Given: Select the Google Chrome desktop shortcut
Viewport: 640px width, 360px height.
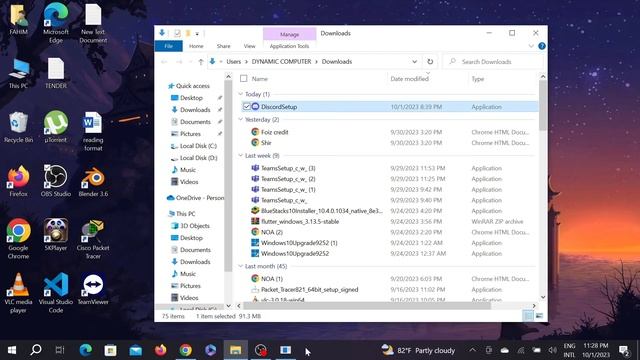Looking at the screenshot, I should (x=18, y=239).
